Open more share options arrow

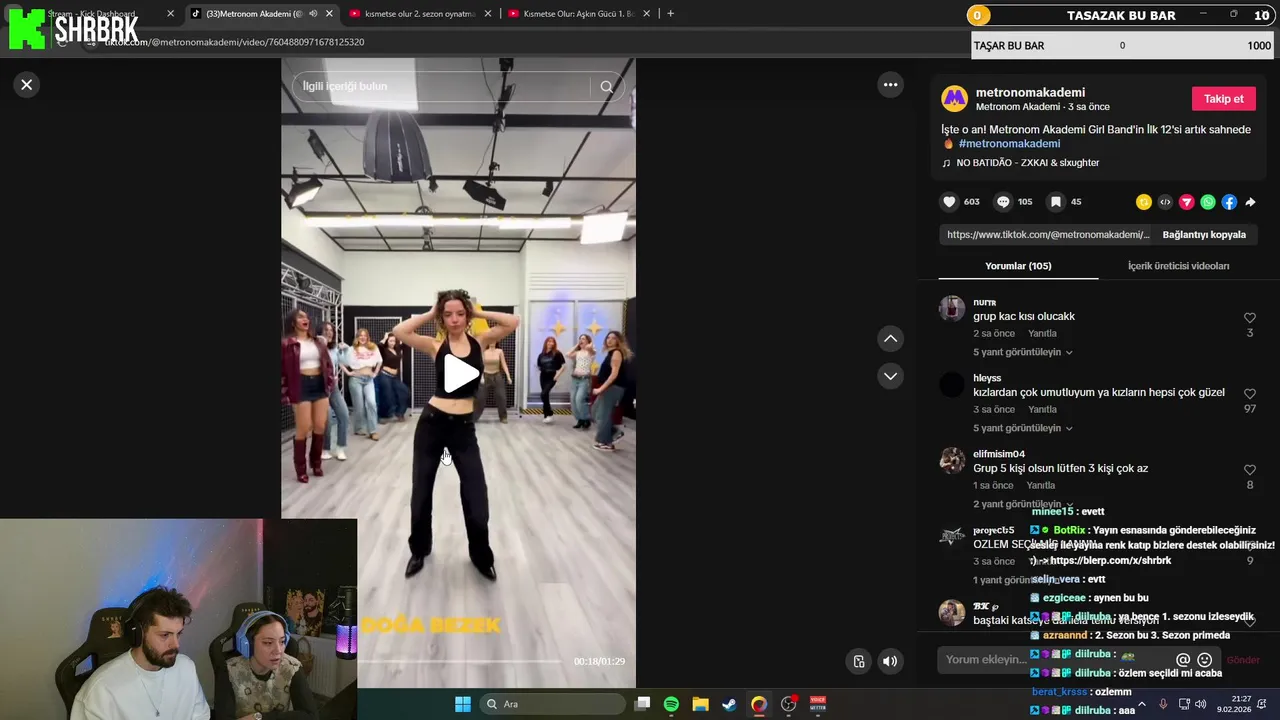(x=1250, y=202)
